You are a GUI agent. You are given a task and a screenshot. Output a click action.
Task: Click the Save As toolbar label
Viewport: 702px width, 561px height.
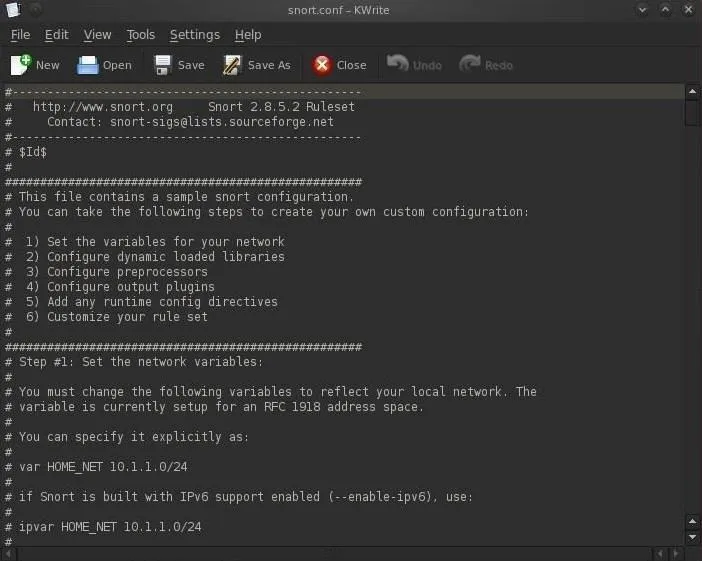point(269,65)
